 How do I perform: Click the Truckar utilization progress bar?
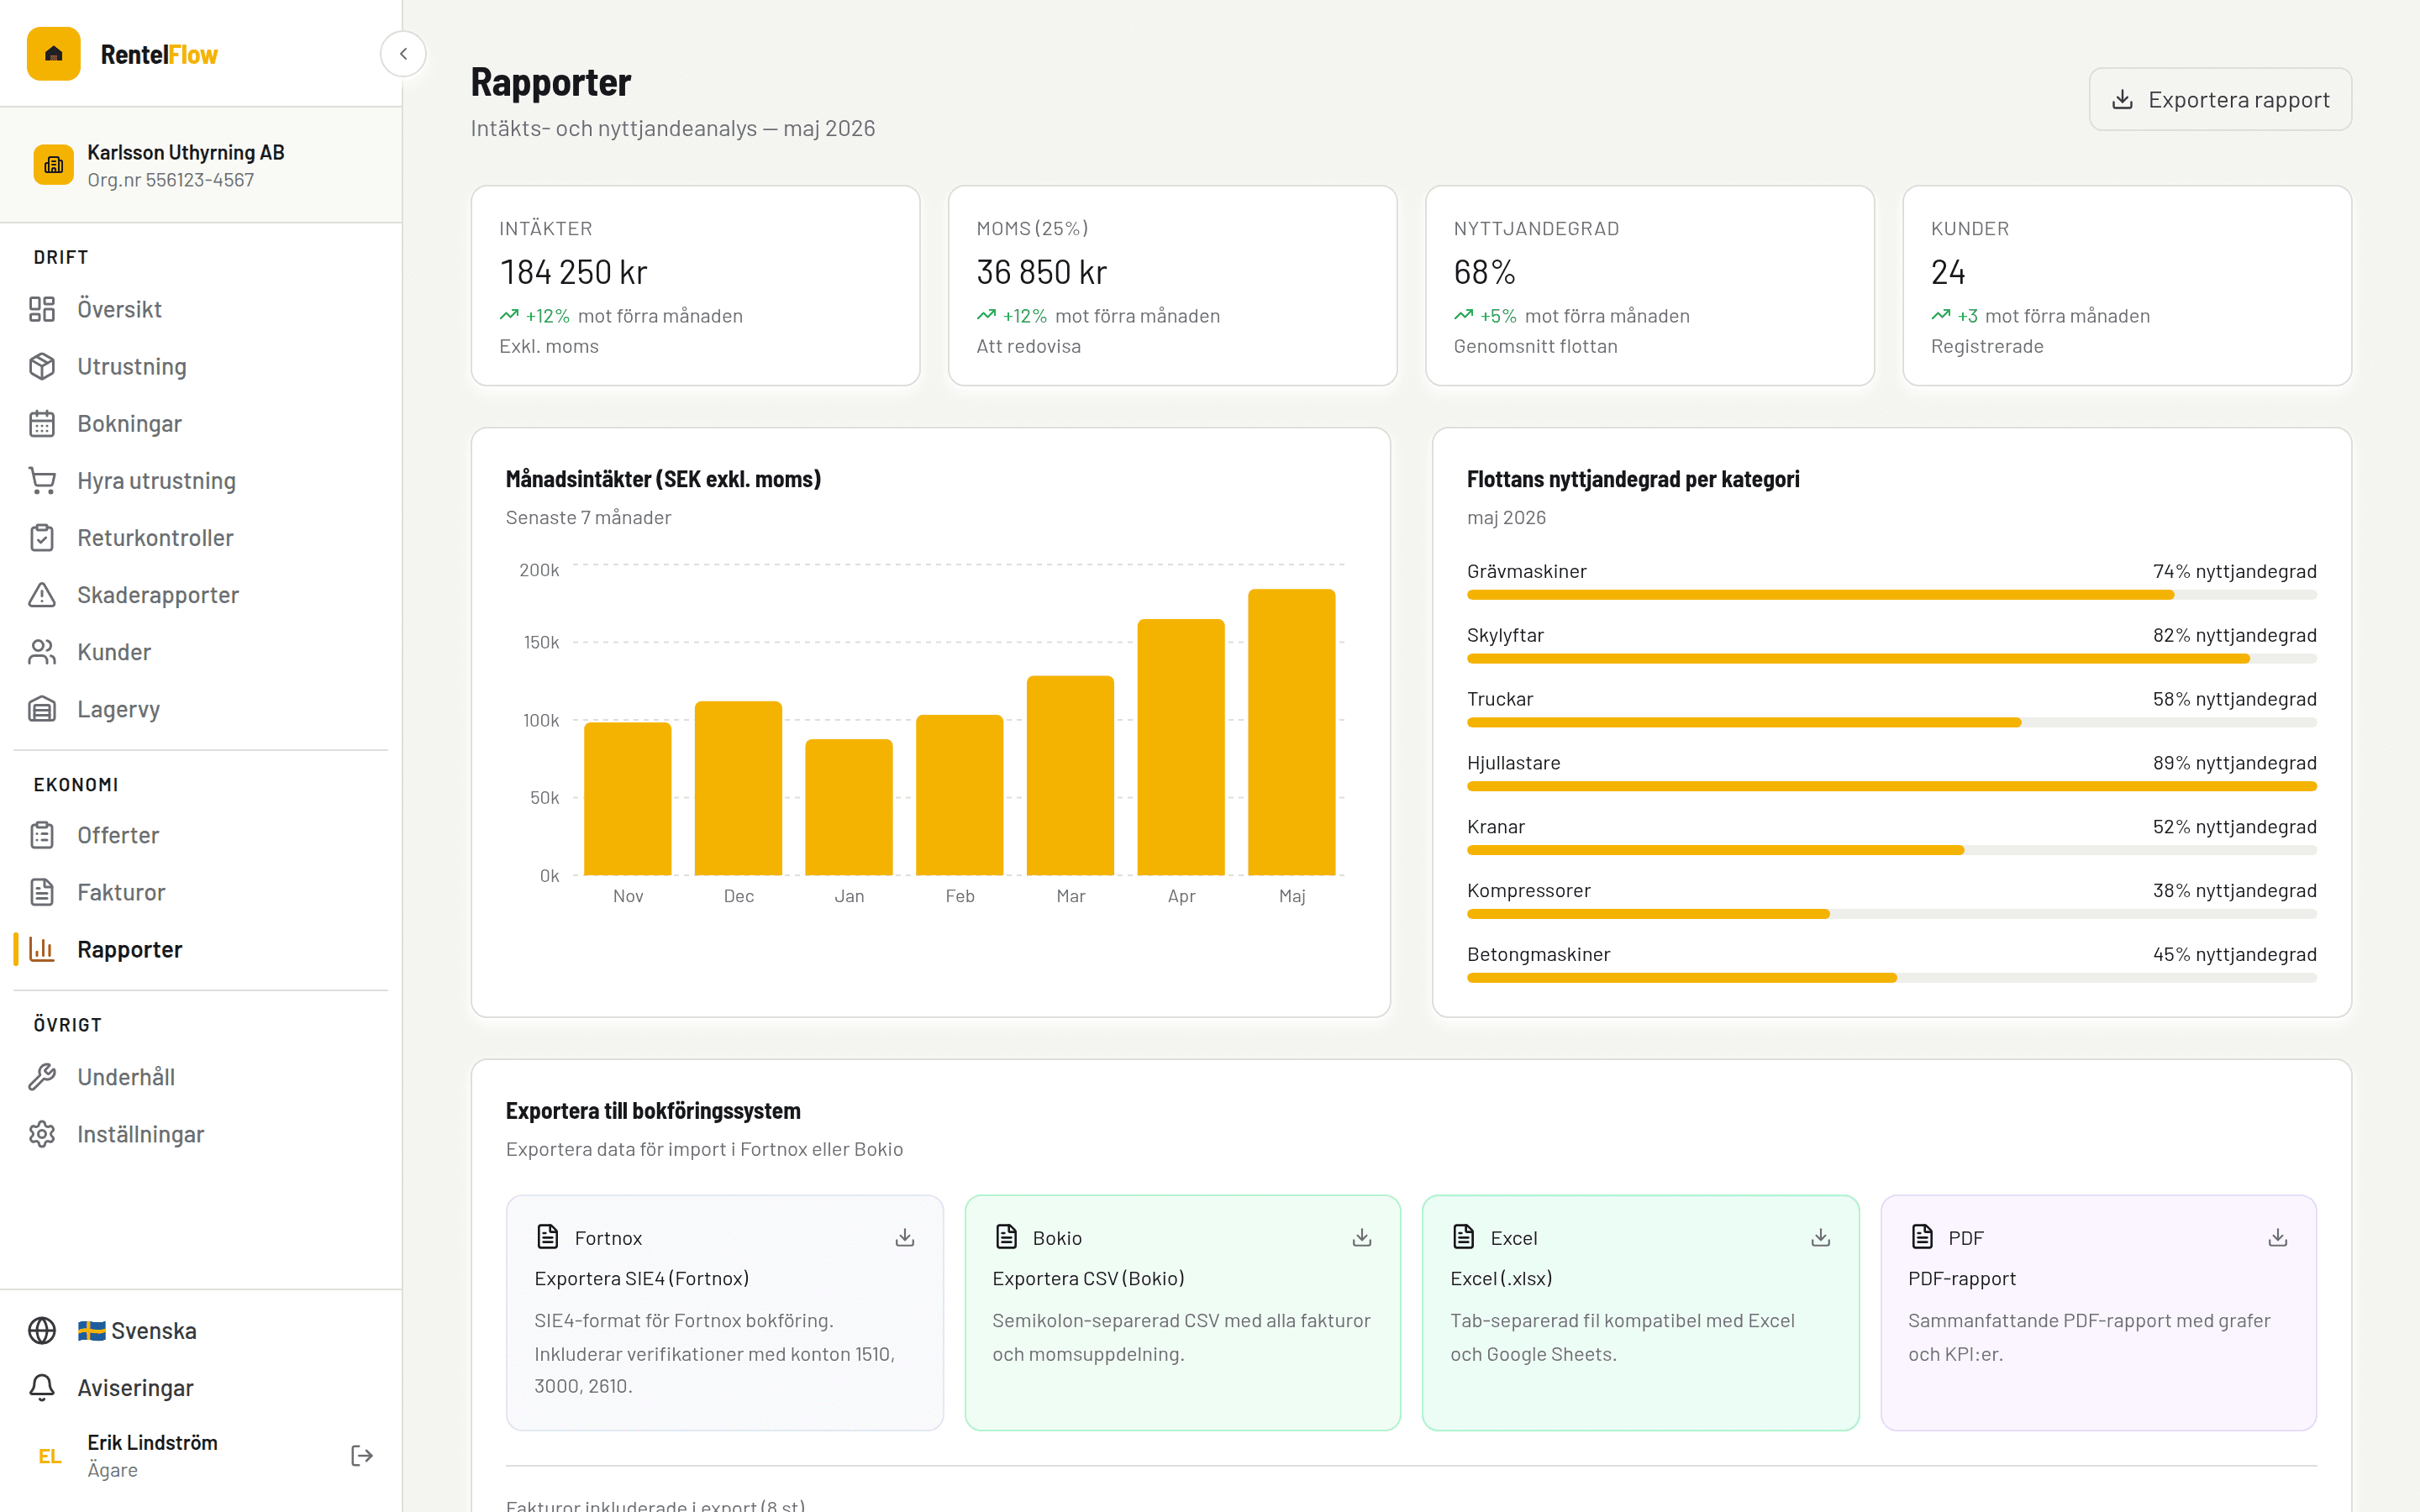click(1891, 722)
